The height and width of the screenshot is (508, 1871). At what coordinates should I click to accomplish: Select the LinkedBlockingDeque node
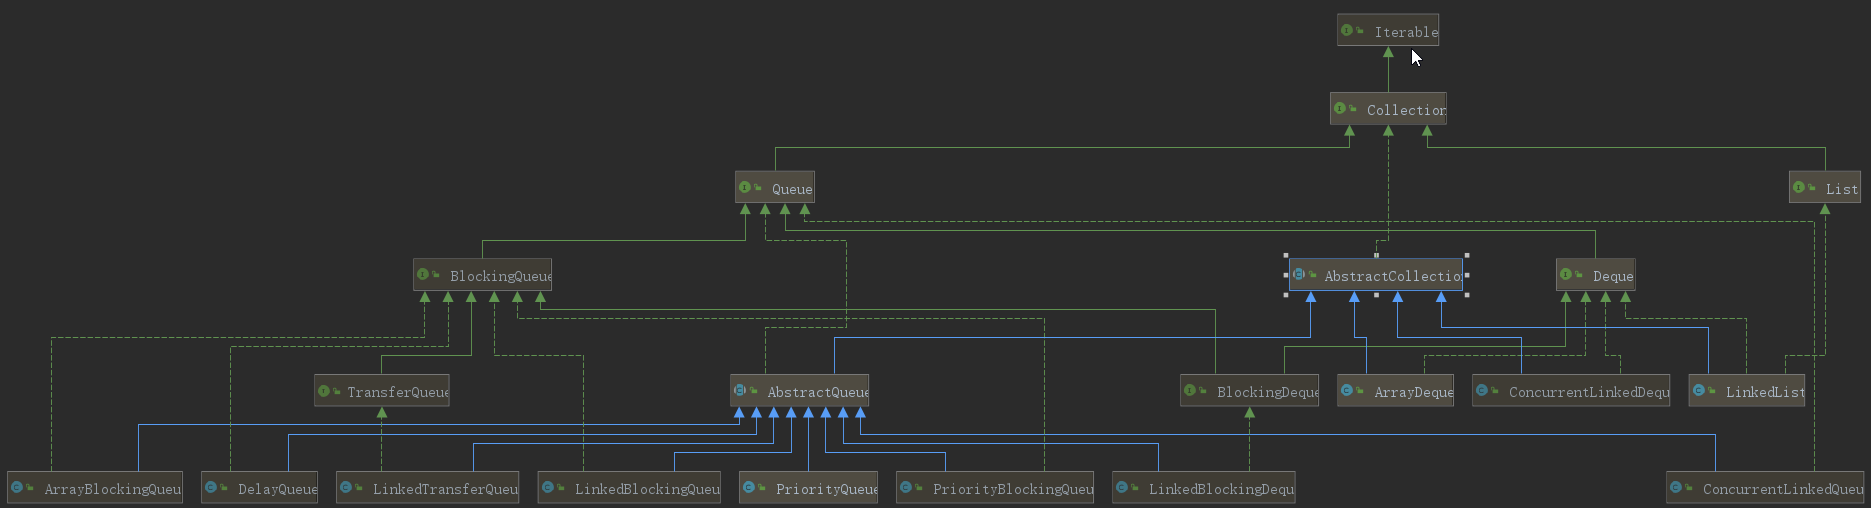1204,488
